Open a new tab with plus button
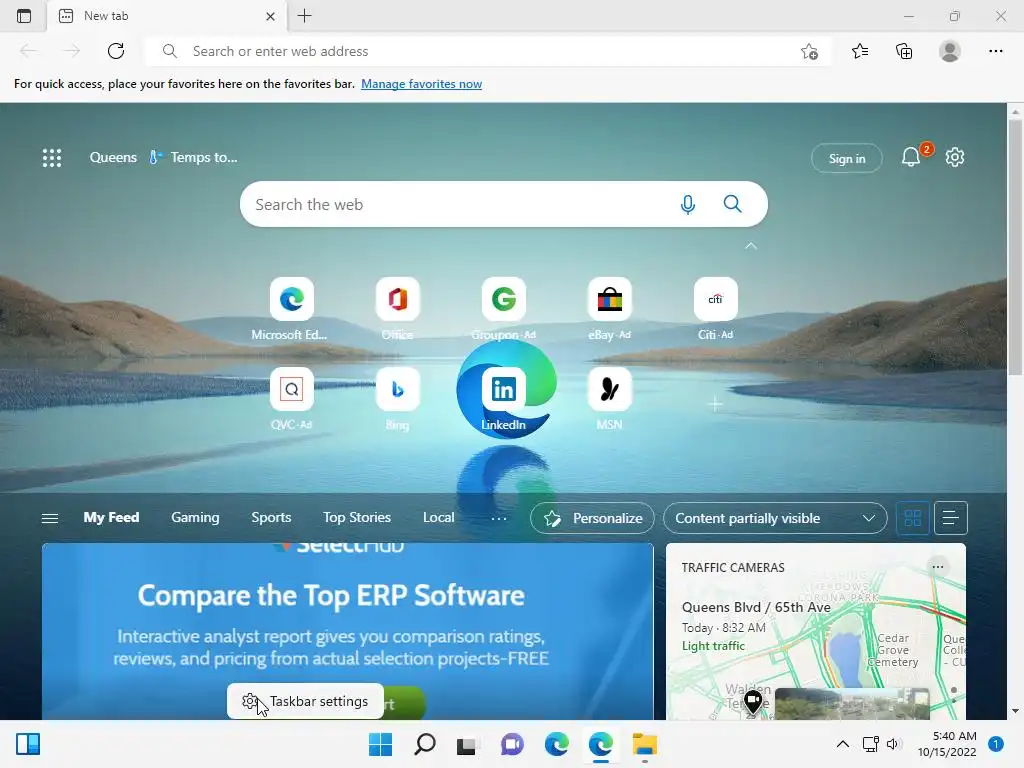The width and height of the screenshot is (1024, 768). pos(304,16)
